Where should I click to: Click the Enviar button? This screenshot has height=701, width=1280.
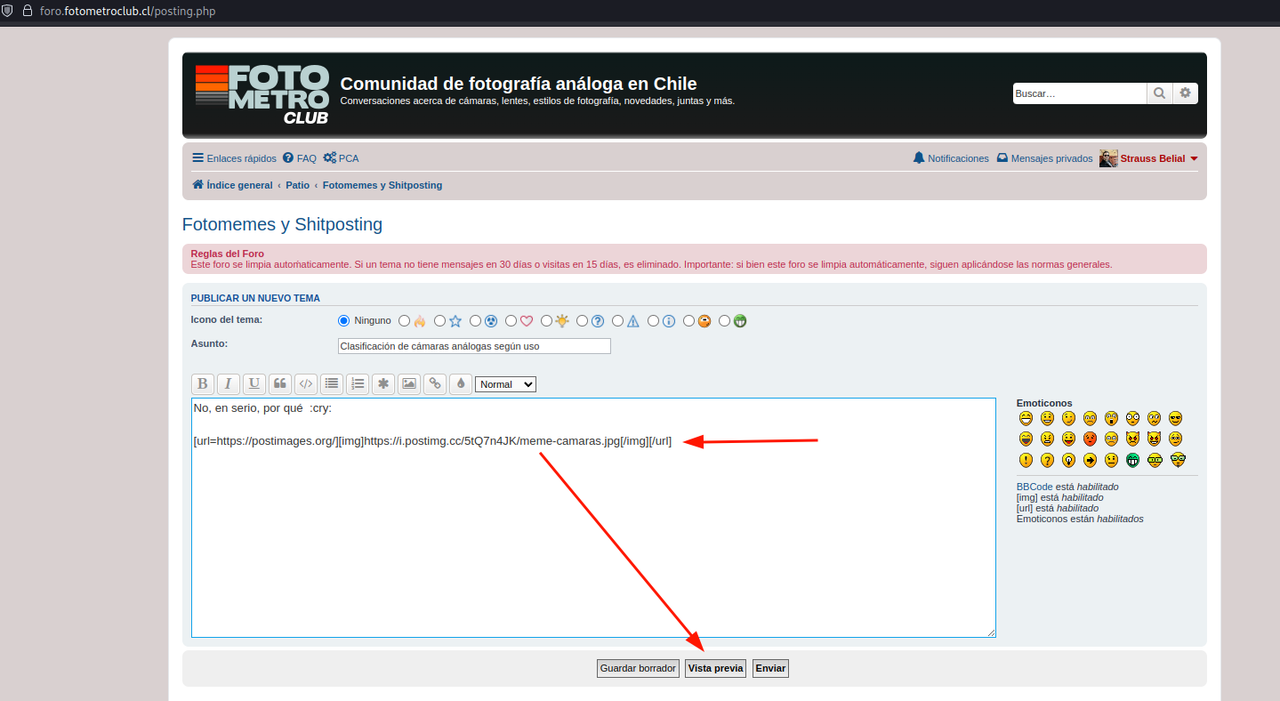click(x=770, y=668)
